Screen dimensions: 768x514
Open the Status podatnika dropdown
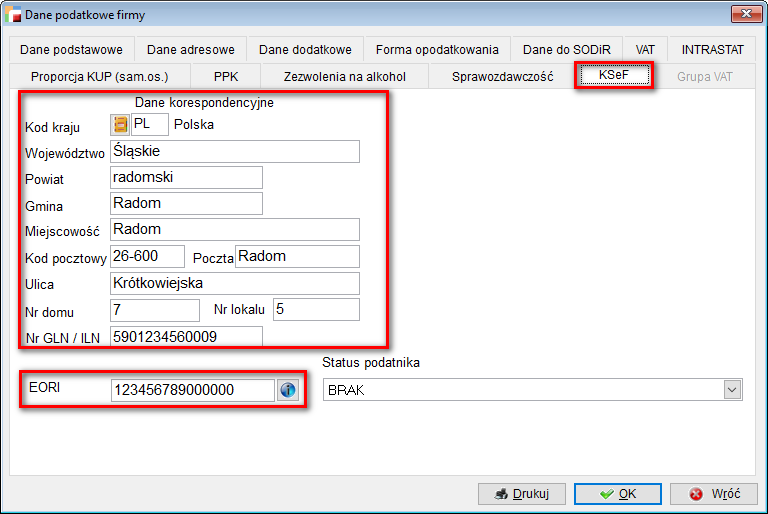(x=732, y=390)
